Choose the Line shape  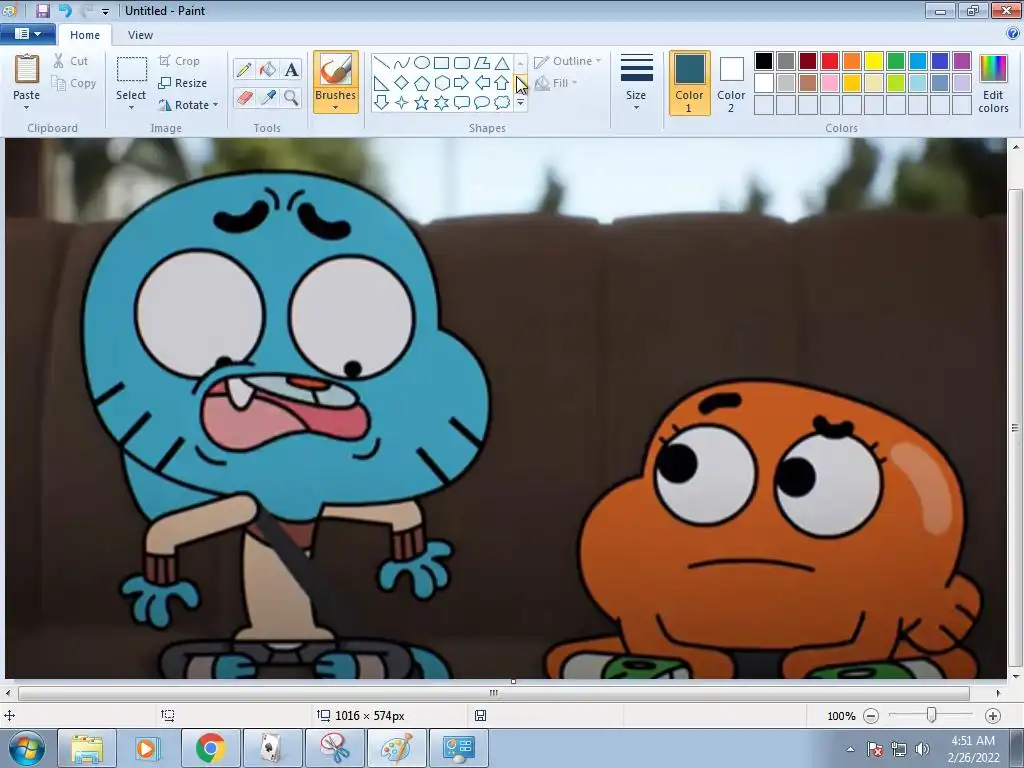point(381,63)
